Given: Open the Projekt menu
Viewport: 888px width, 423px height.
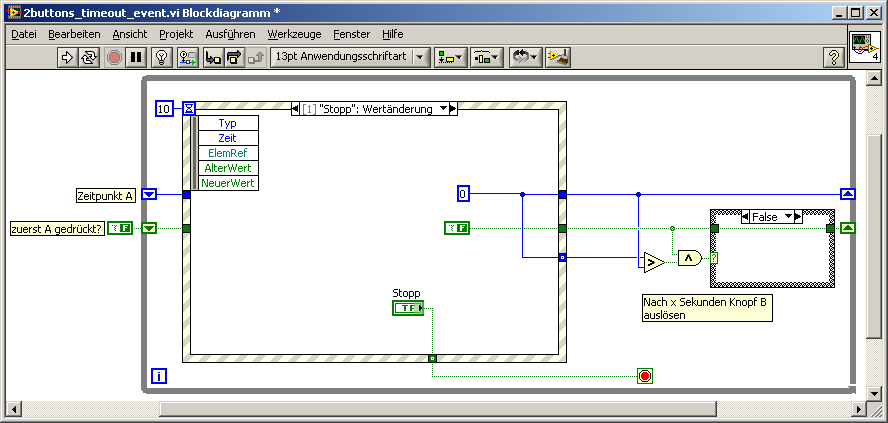Looking at the screenshot, I should 176,34.
